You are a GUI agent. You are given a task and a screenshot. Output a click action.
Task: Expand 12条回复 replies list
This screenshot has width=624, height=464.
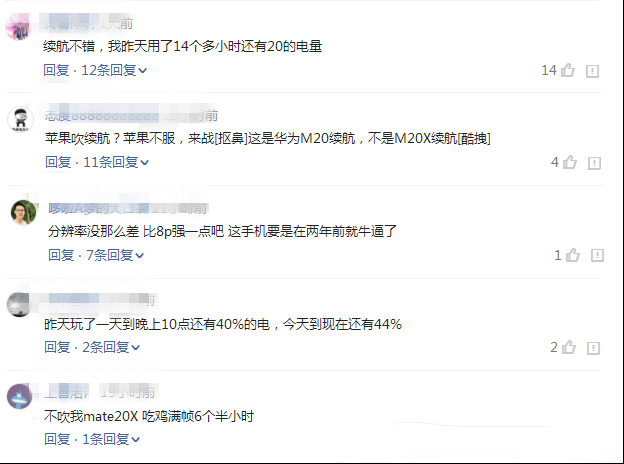[x=114, y=70]
